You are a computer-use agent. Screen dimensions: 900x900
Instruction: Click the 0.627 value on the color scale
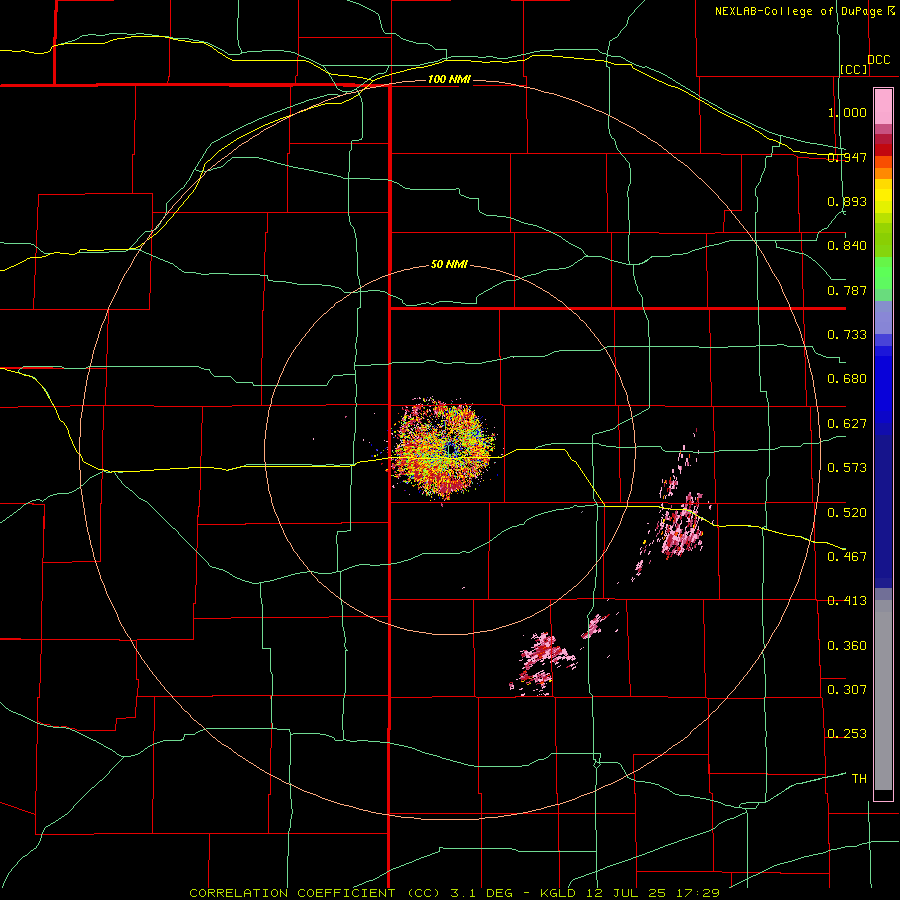(847, 424)
